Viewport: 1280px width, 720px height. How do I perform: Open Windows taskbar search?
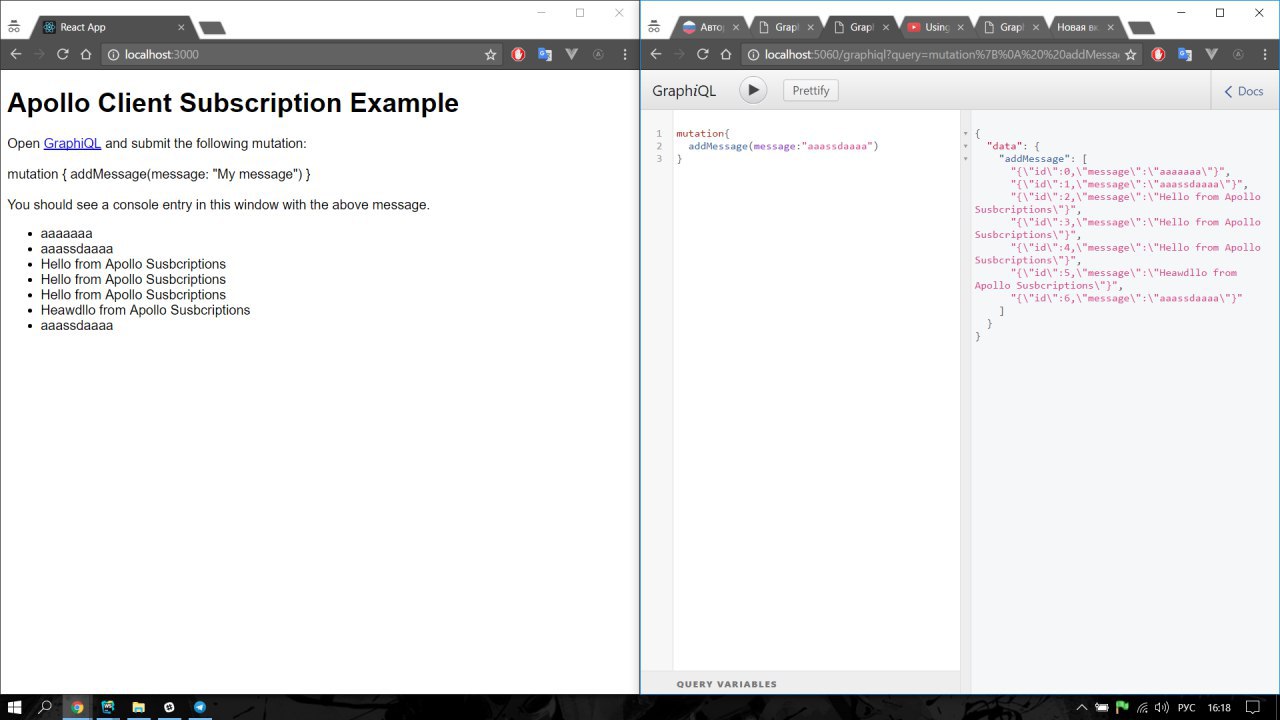click(x=45, y=707)
